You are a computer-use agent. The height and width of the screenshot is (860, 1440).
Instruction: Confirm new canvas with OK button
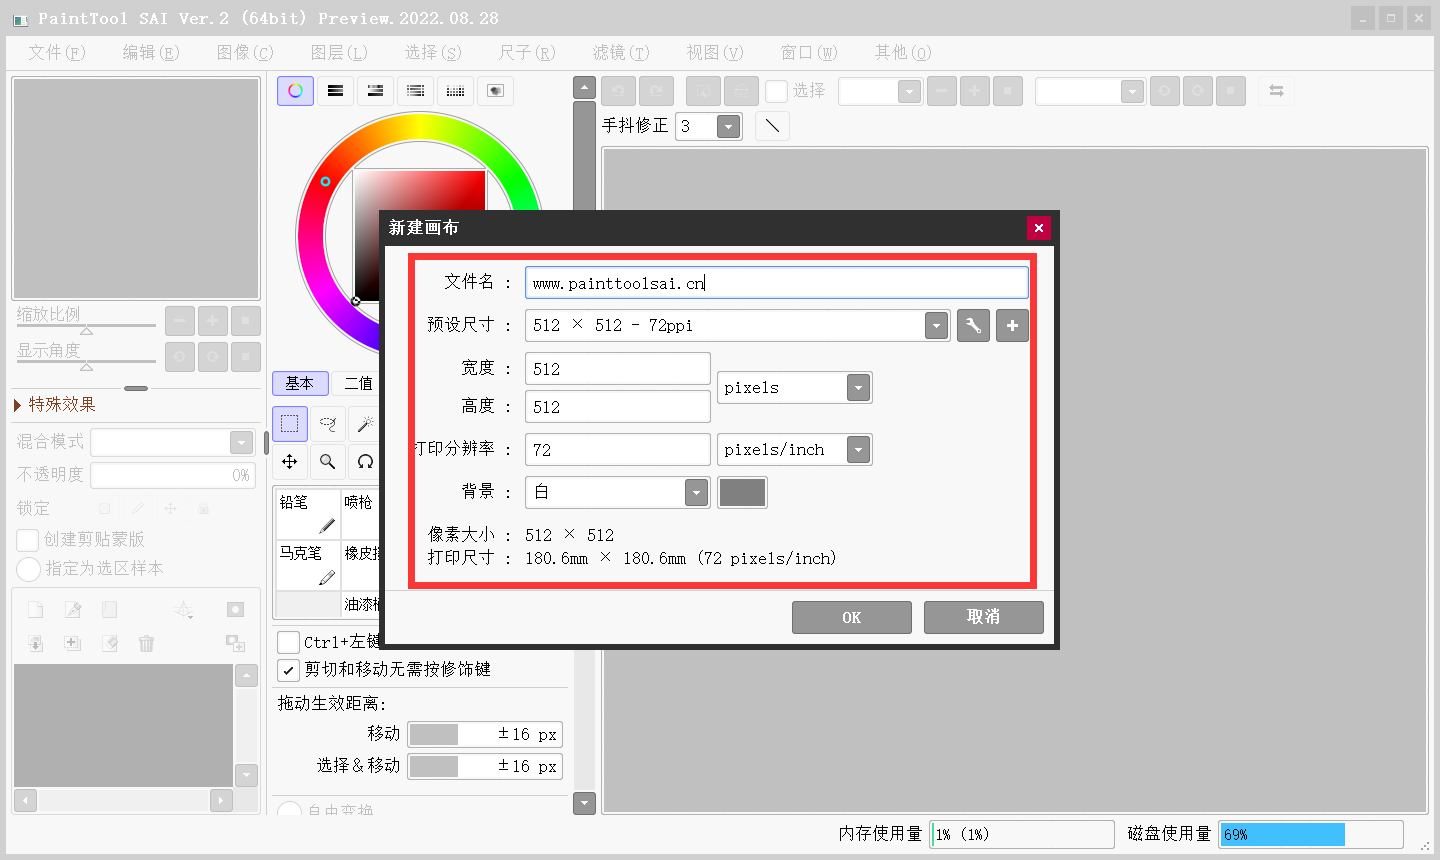tap(852, 617)
